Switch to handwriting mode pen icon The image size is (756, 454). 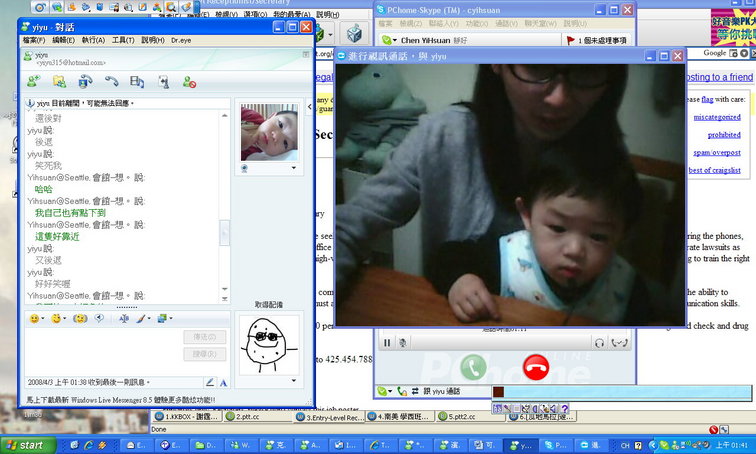[210, 382]
